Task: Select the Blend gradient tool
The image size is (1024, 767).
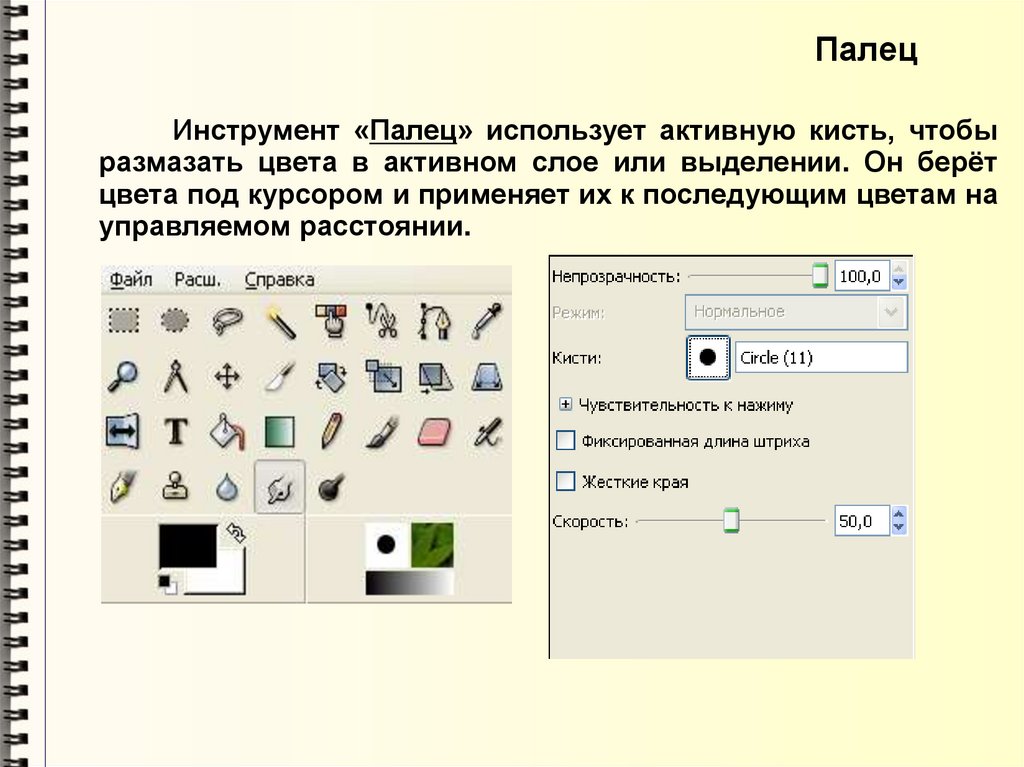Action: click(280, 432)
